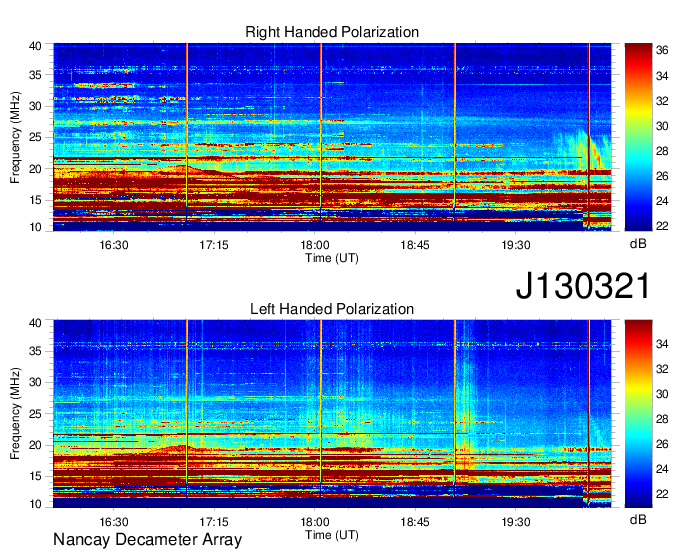
Task: Click 'Frequency (MHz)' axis label of Right Handed plot
Action: [15, 137]
